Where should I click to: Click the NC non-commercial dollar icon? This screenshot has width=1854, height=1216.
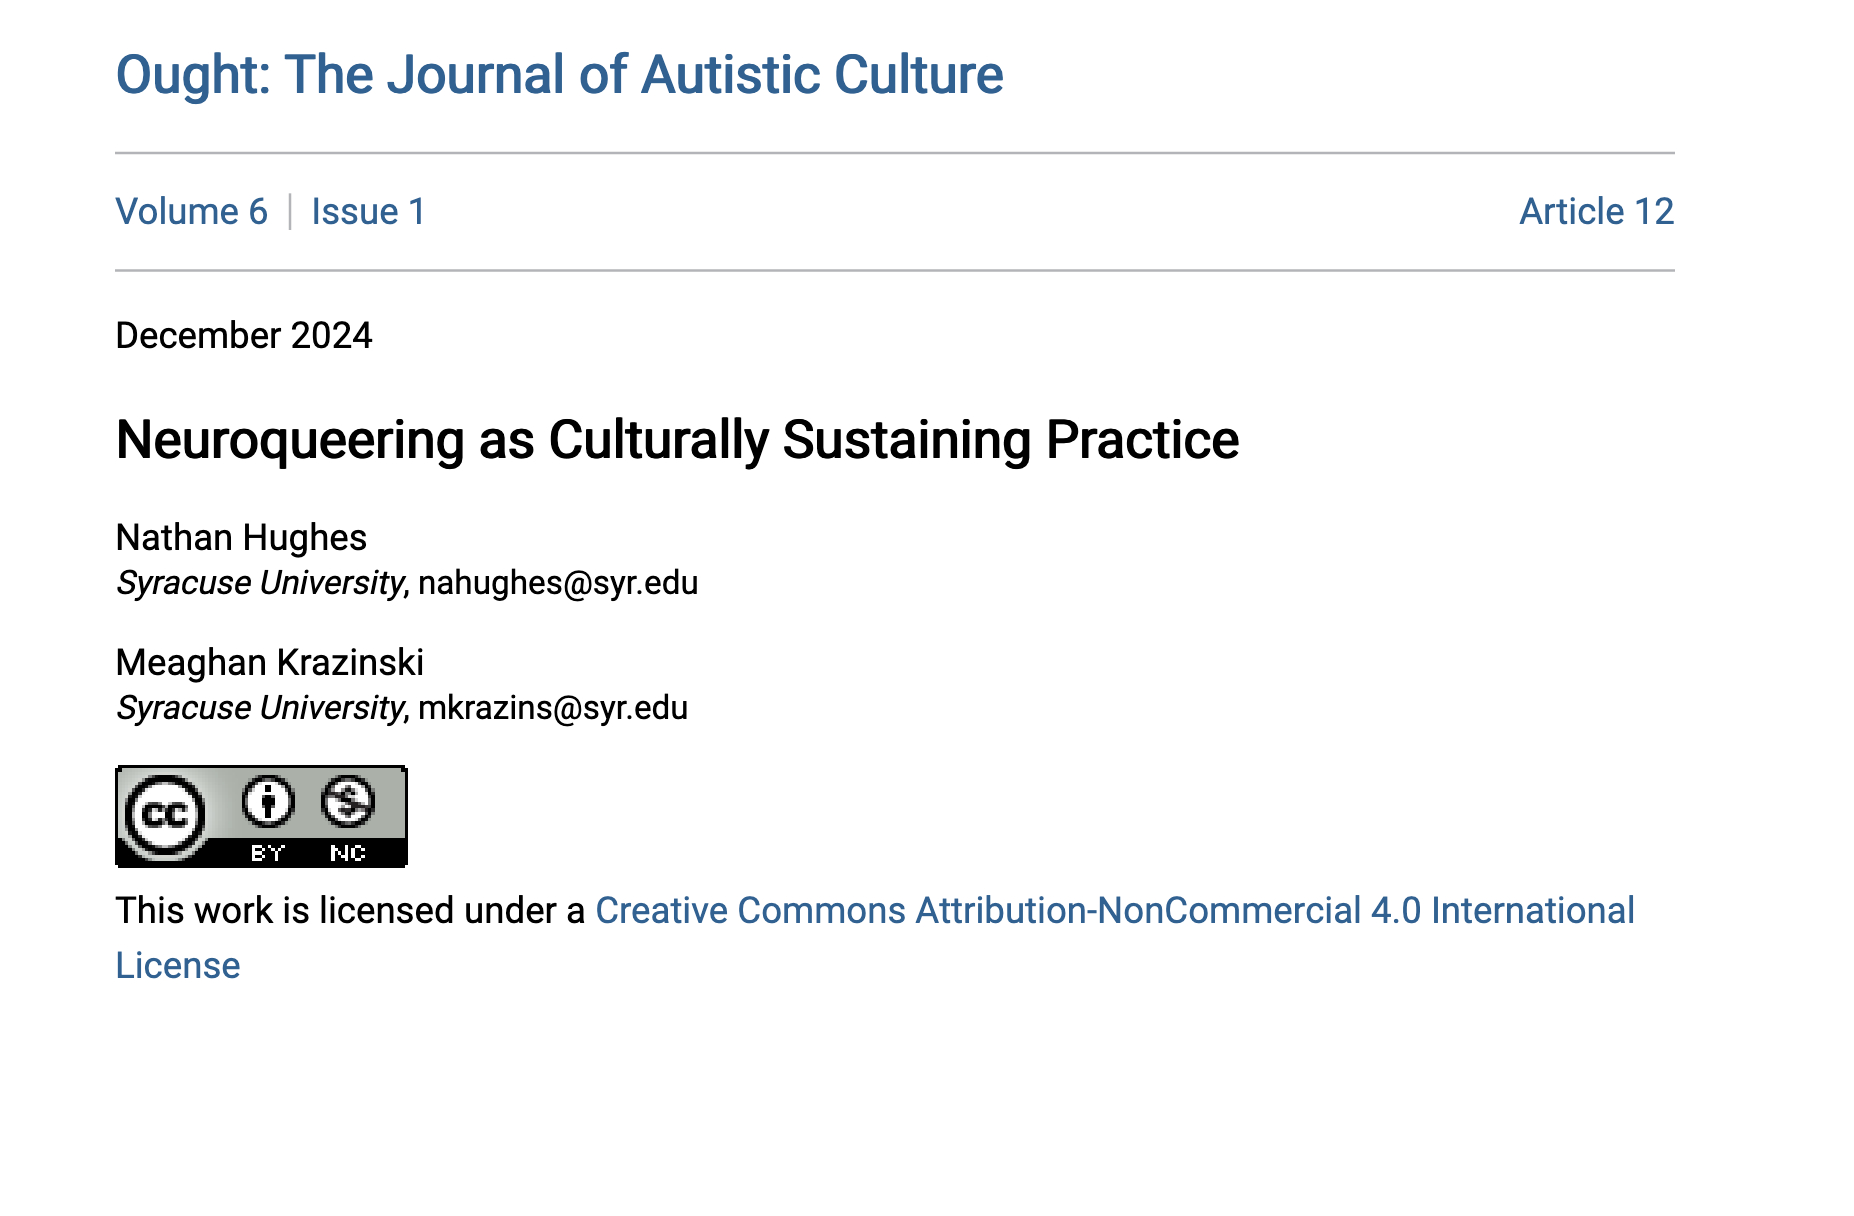(348, 802)
